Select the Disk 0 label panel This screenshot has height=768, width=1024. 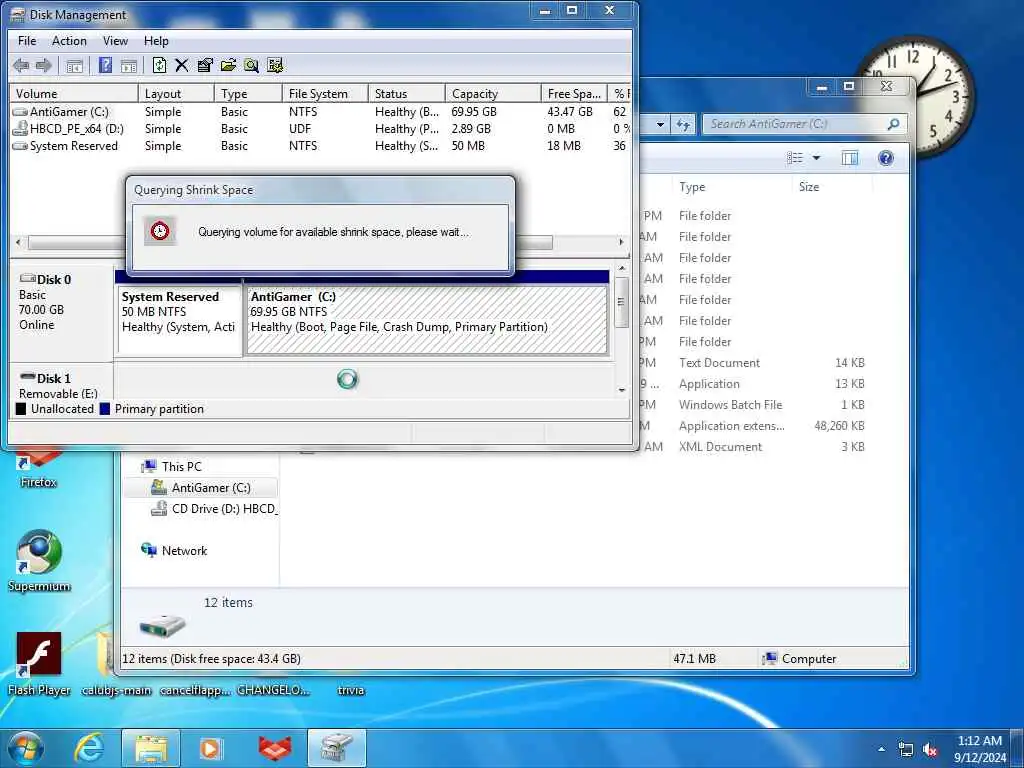[x=61, y=313]
